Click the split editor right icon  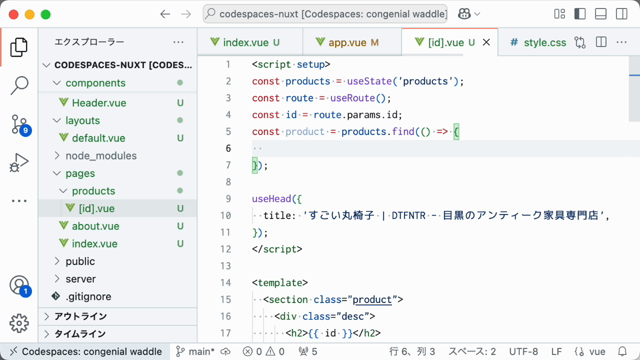(x=601, y=42)
